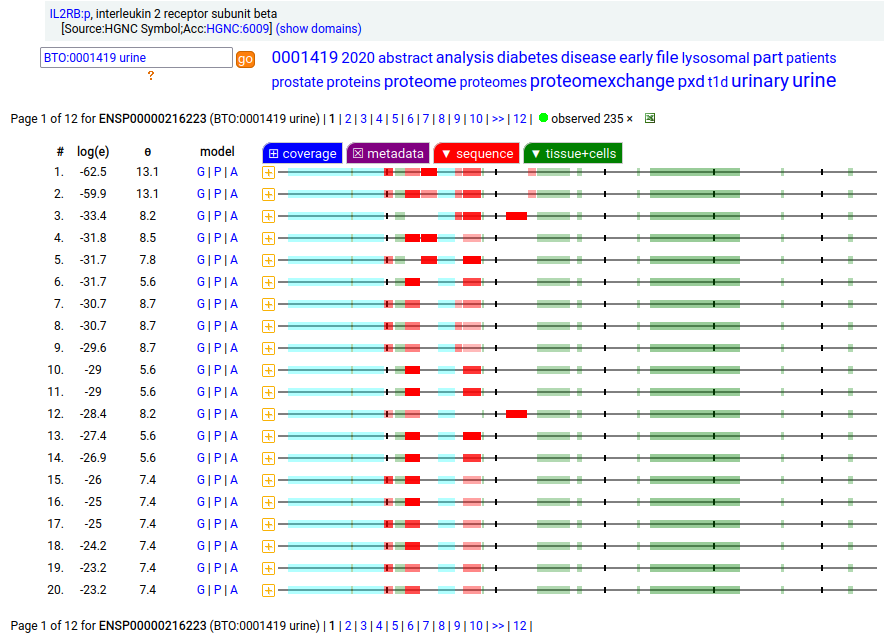Screen dimensions: 884x644
Task: Go to page 5 in the upper pagination
Action: point(395,119)
